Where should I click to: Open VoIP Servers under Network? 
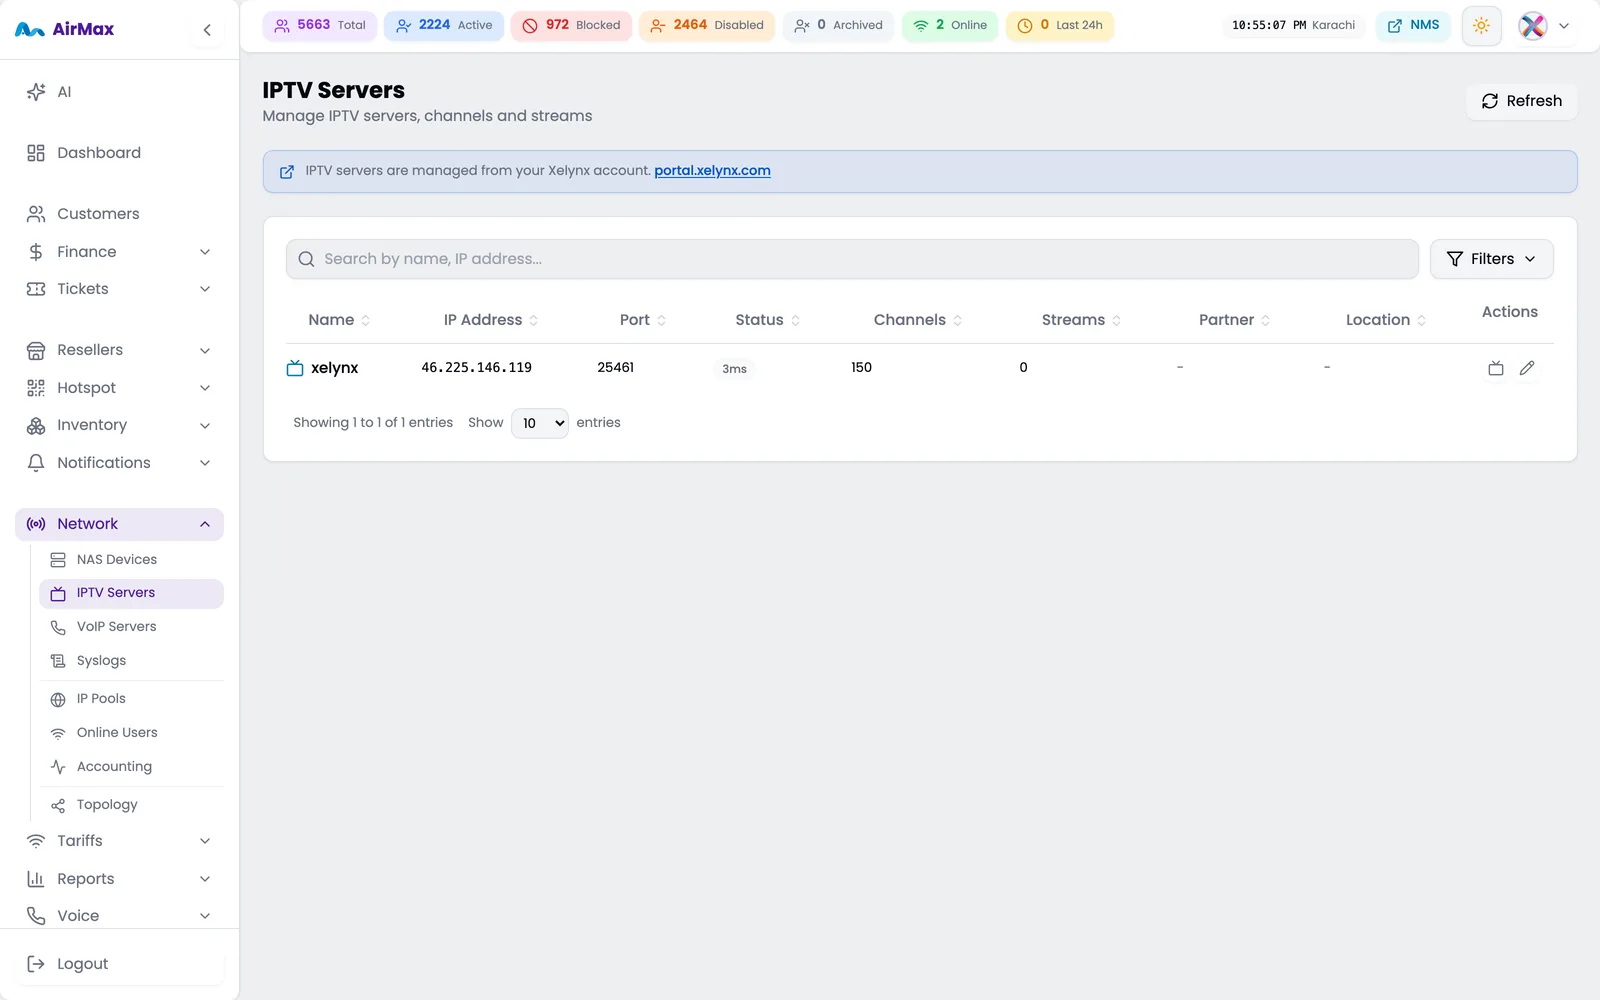click(x=131, y=627)
